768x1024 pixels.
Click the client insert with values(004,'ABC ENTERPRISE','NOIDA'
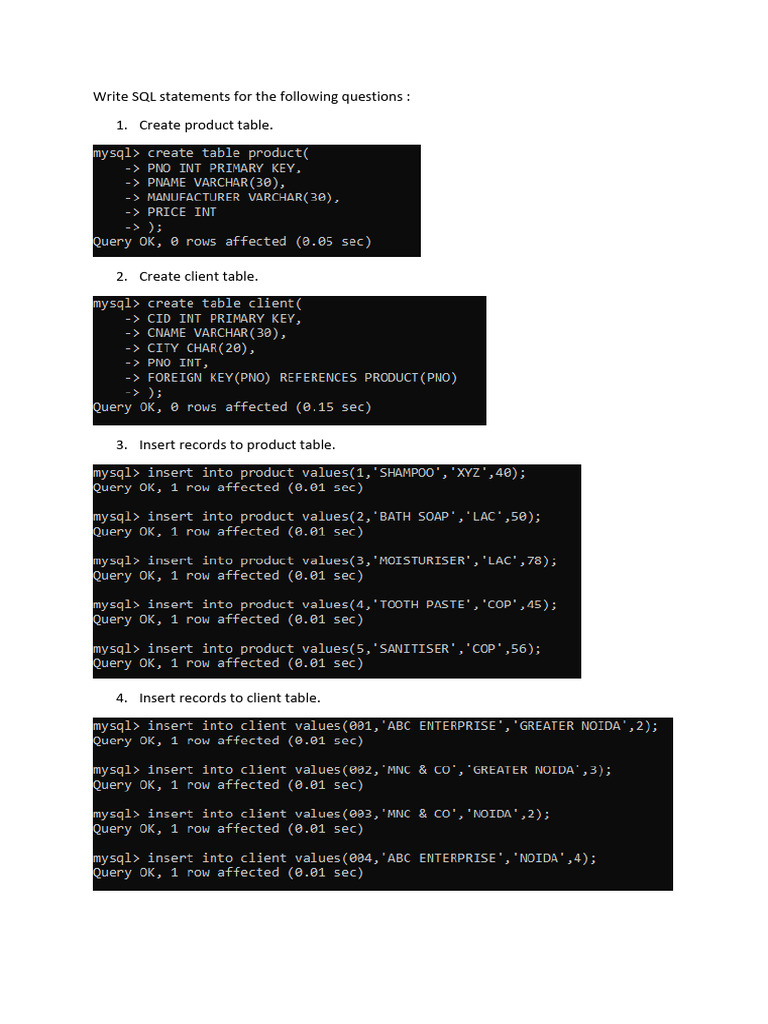point(344,858)
